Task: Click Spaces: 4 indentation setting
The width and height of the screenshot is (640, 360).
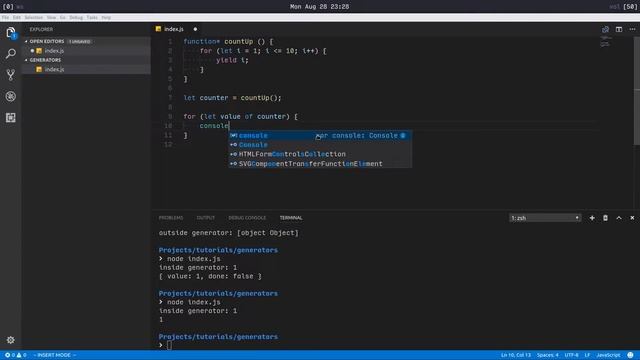Action: 548,355
